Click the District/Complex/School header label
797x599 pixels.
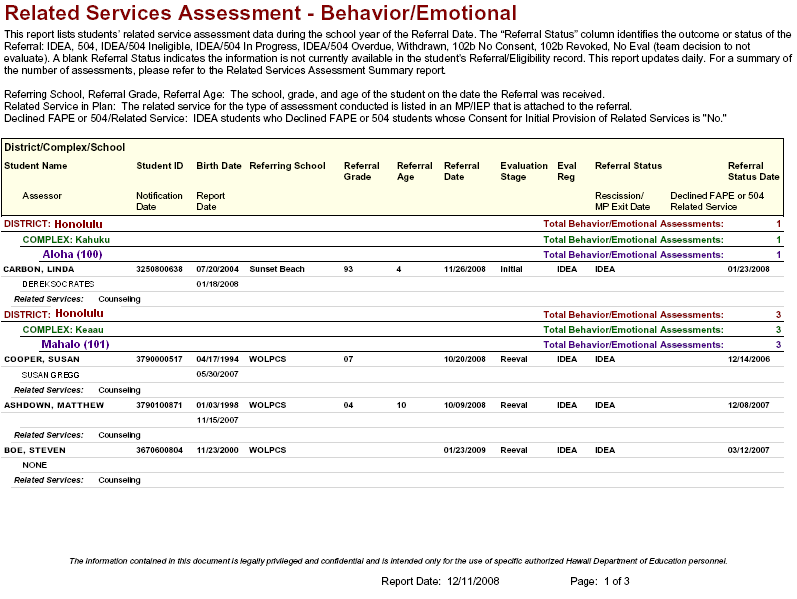65,147
